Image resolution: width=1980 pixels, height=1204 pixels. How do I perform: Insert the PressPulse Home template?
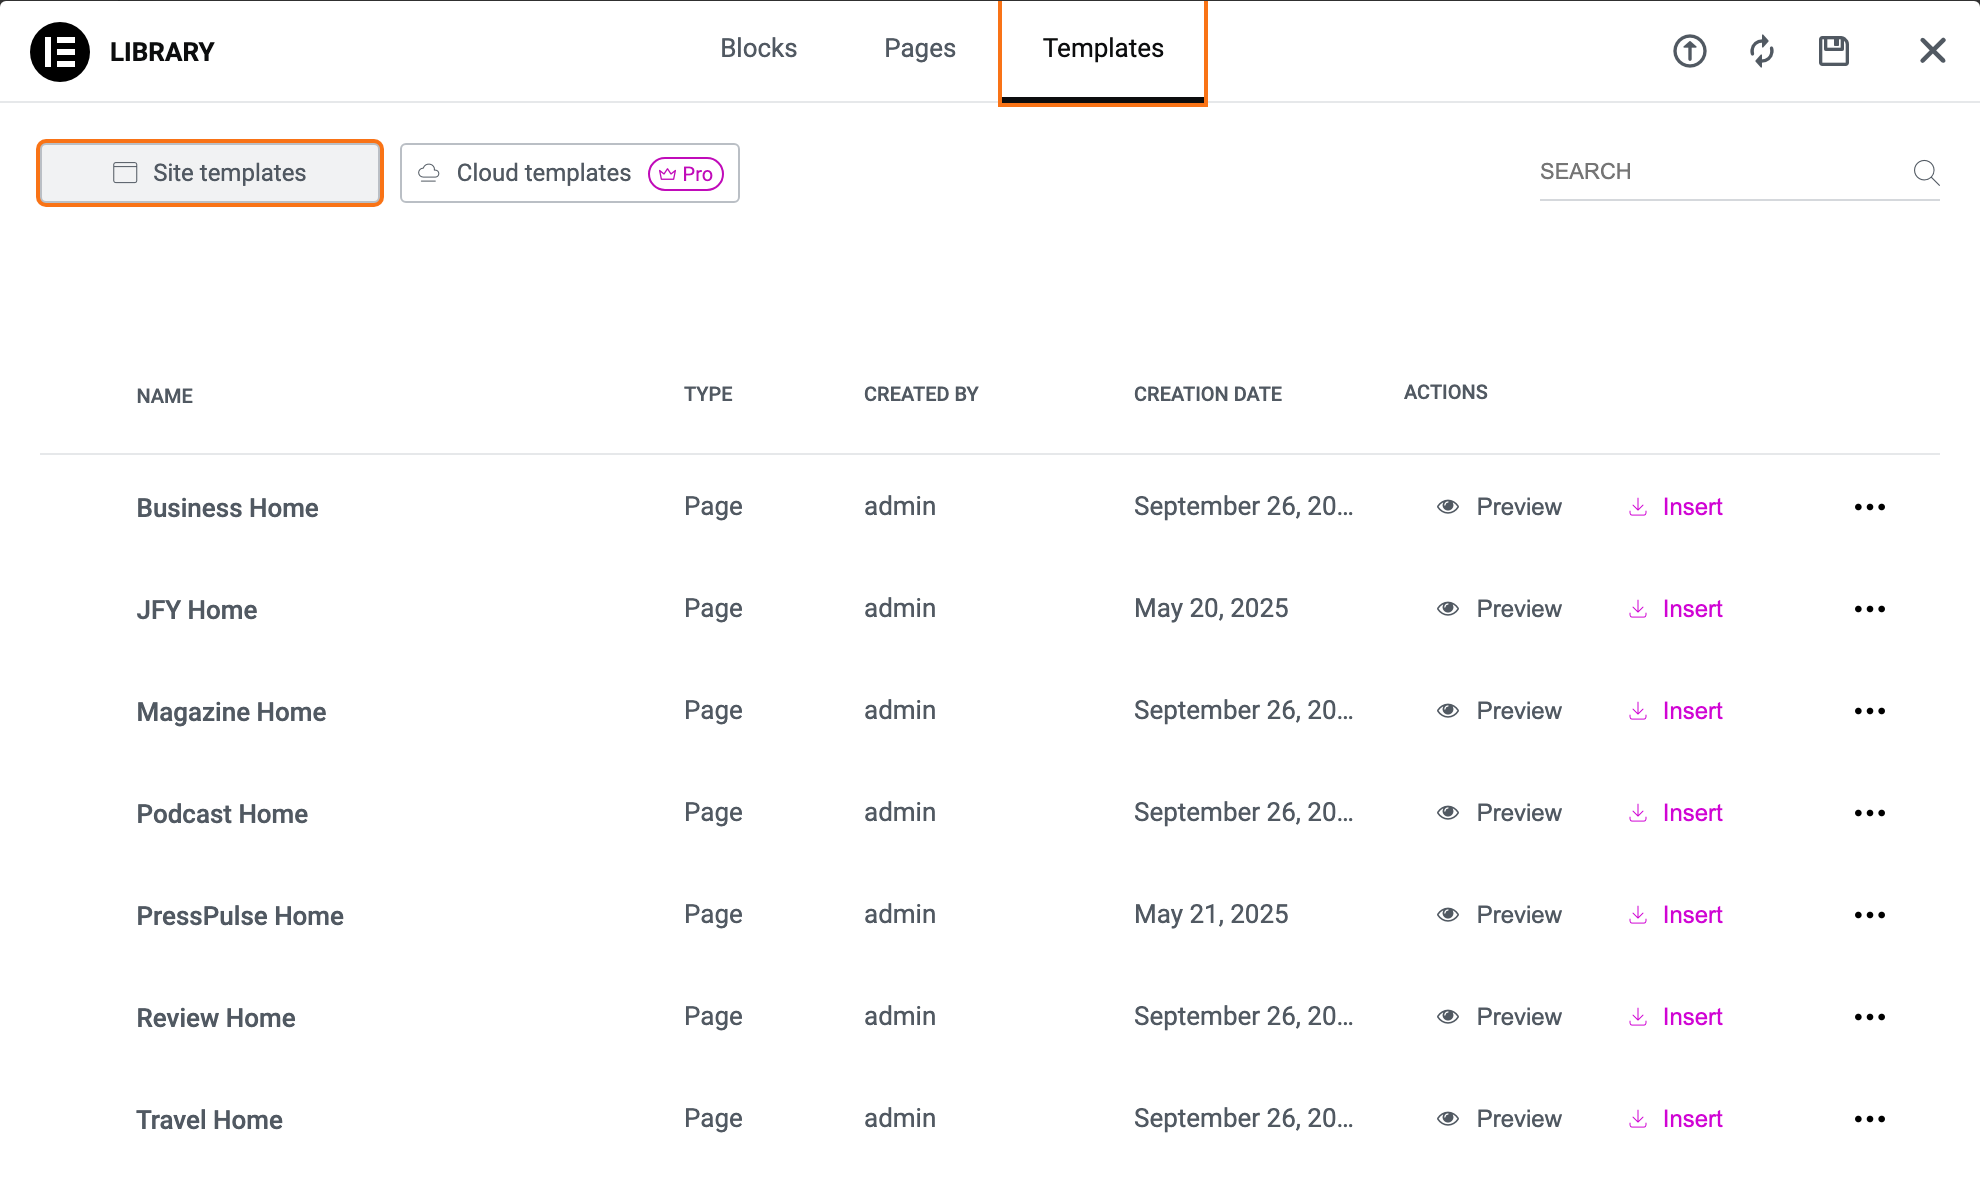[x=1676, y=915]
